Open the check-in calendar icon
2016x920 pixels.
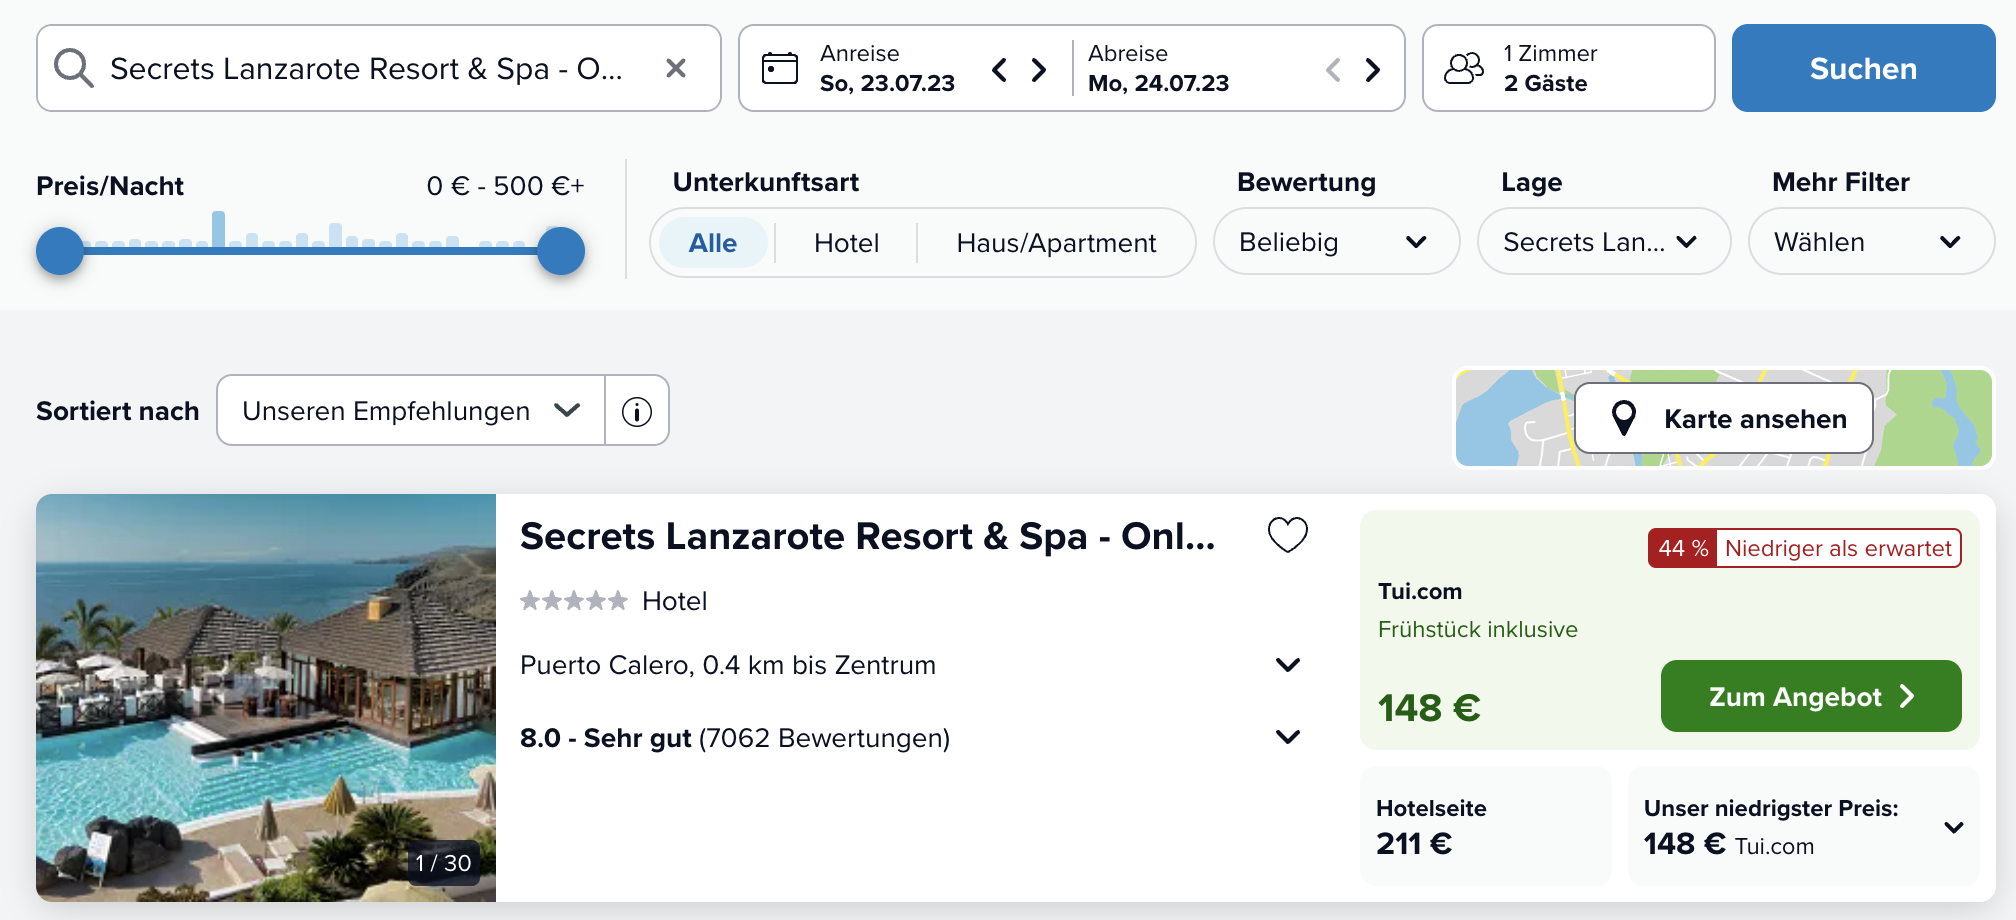[780, 68]
